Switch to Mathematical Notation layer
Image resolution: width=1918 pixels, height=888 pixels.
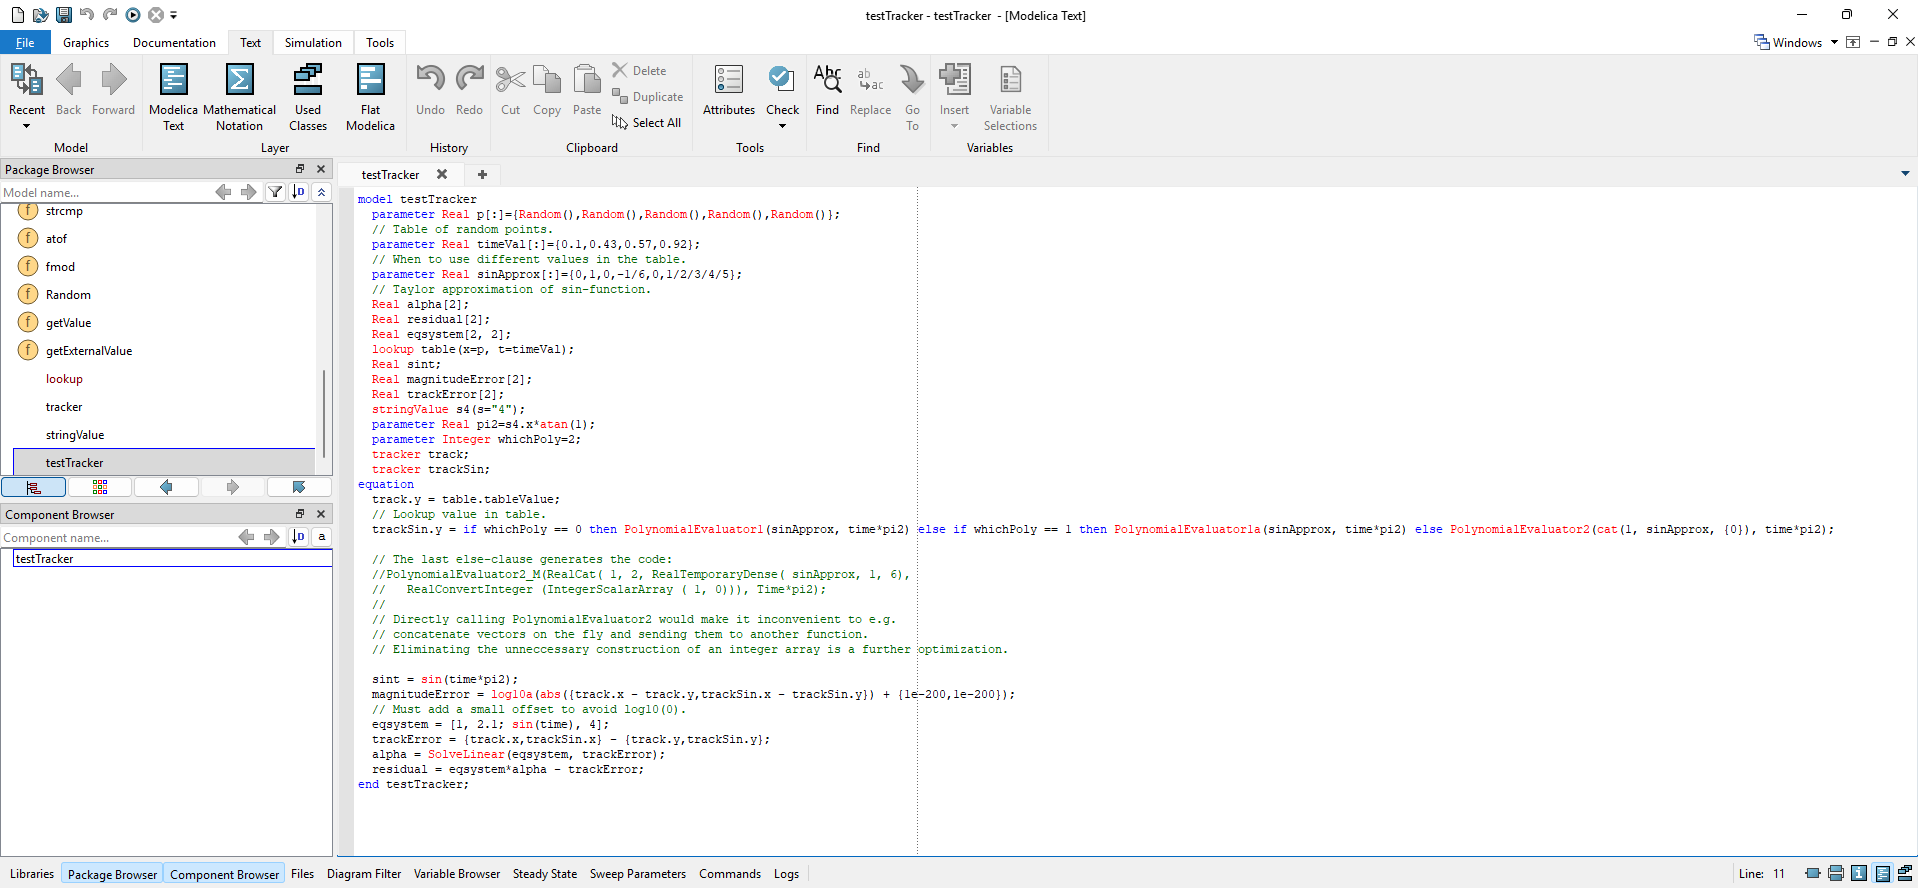[x=239, y=96]
